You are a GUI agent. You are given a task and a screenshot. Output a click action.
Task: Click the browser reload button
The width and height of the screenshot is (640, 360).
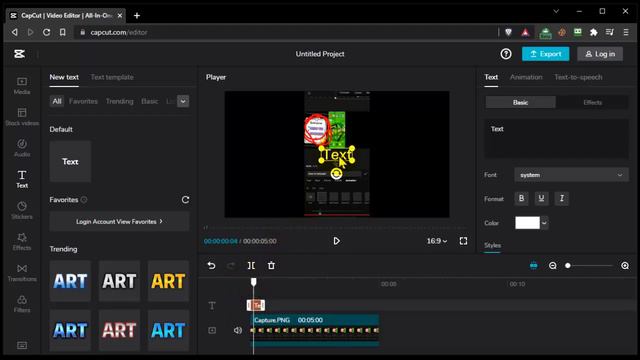tap(47, 32)
